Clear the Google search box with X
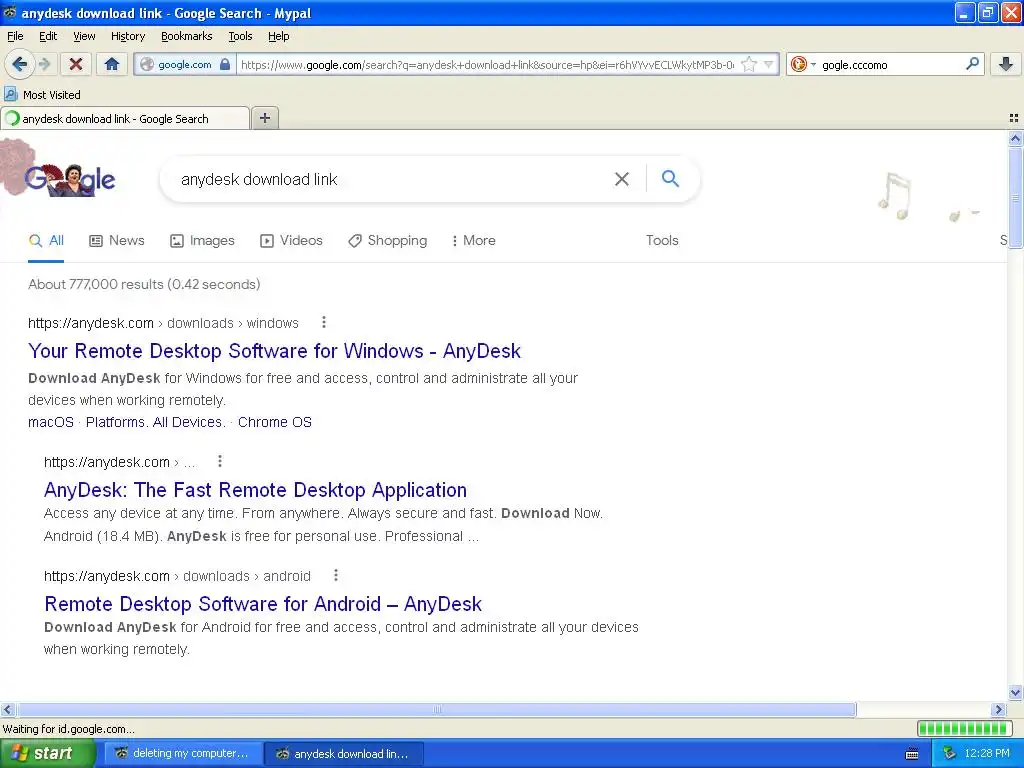 [622, 179]
